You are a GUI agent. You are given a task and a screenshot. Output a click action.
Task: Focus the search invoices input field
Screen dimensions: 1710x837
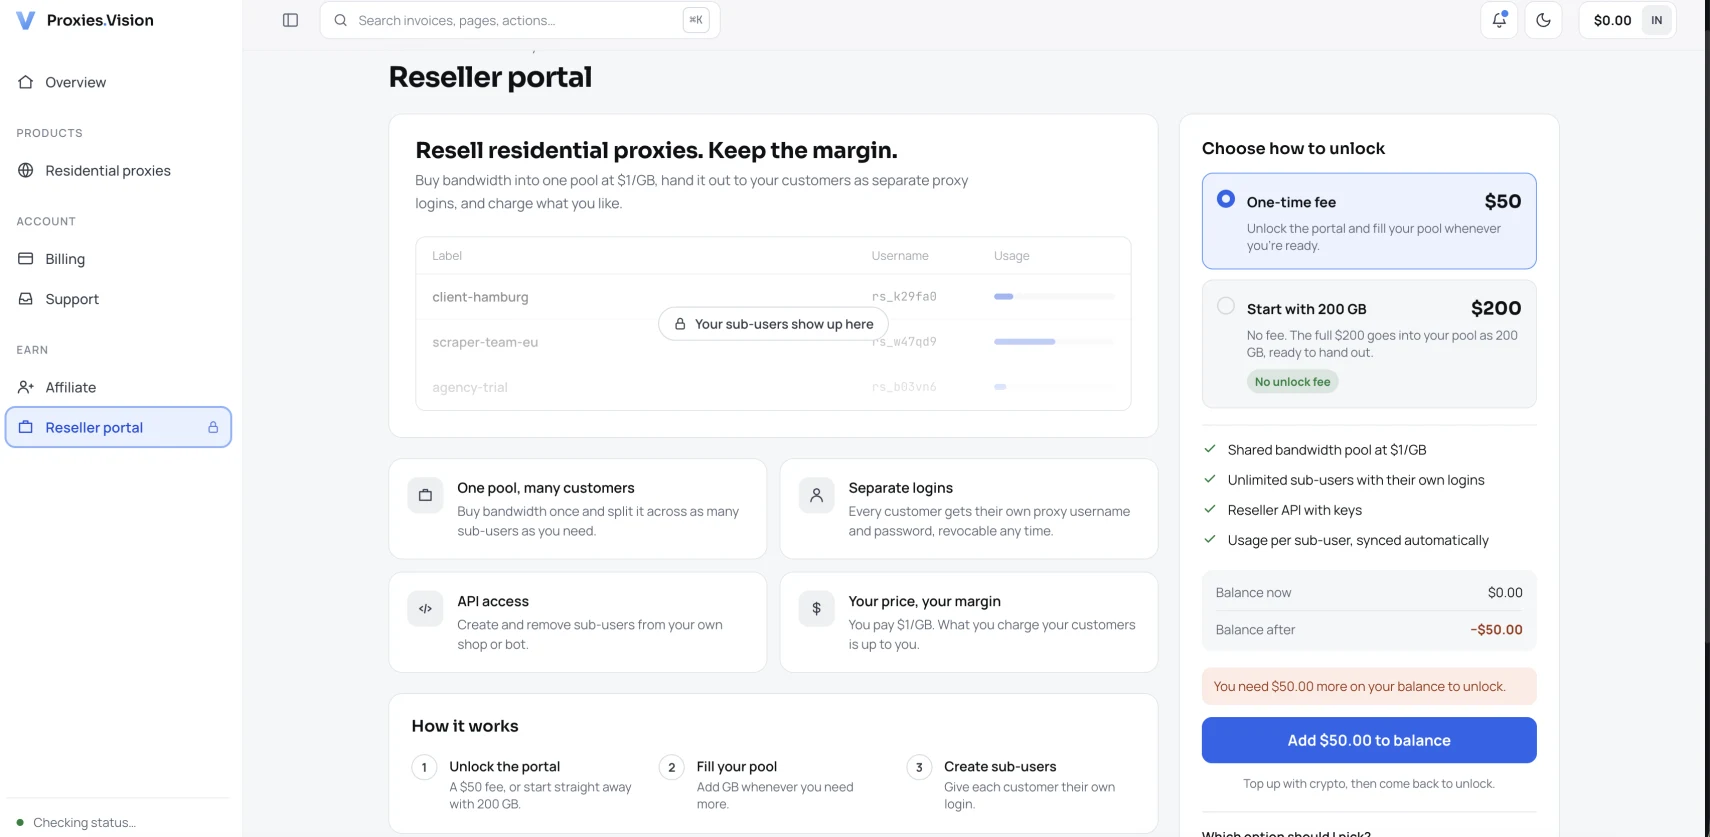520,20
